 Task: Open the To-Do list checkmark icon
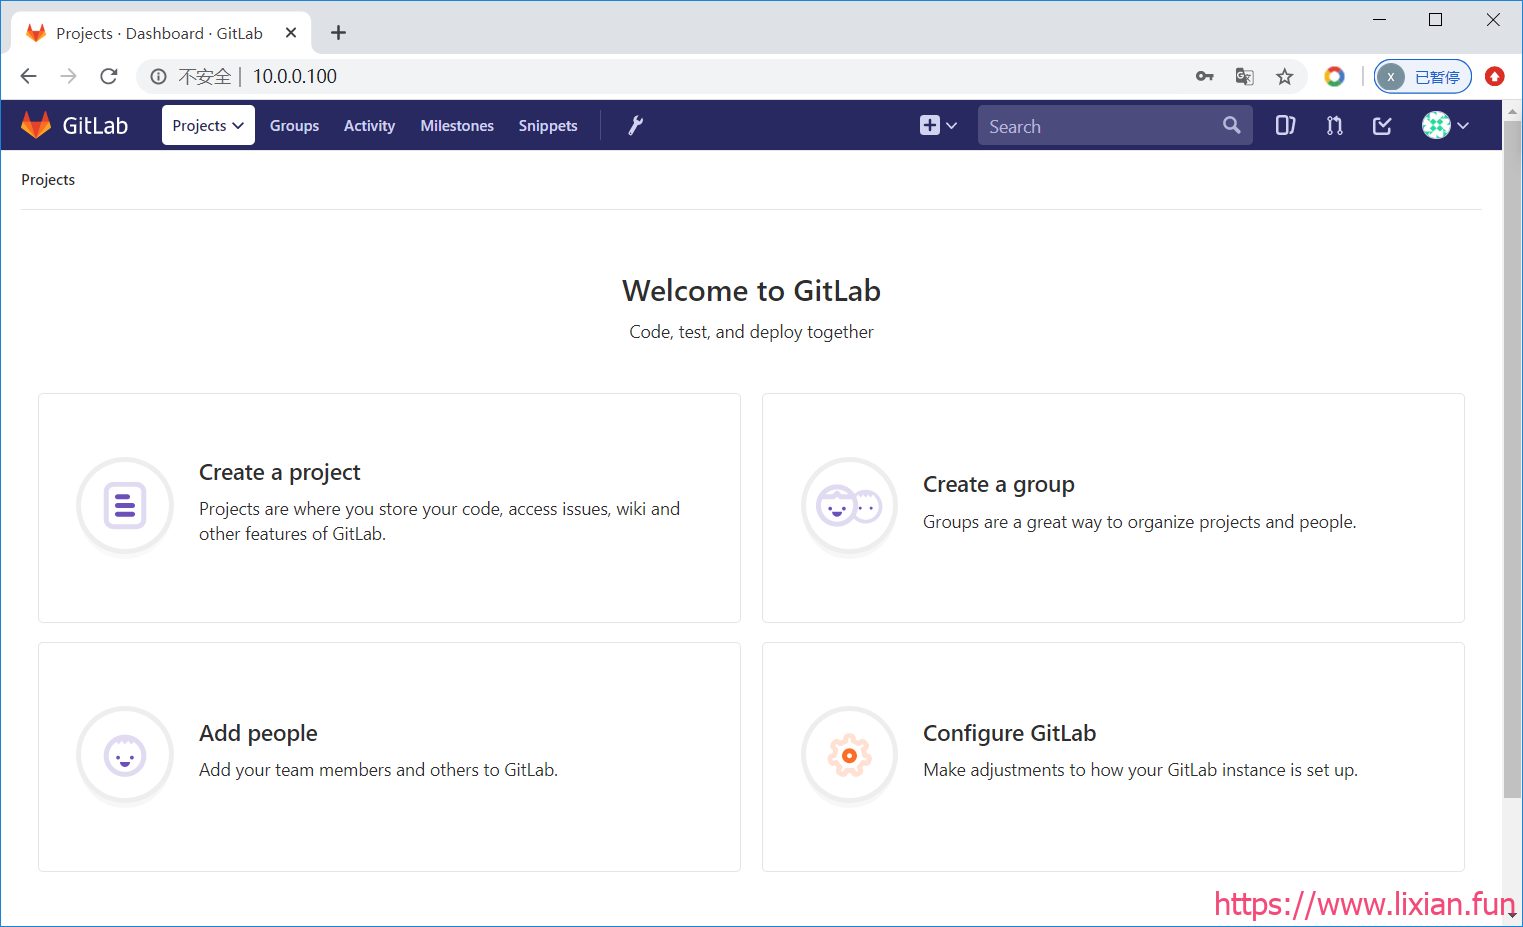click(x=1382, y=125)
